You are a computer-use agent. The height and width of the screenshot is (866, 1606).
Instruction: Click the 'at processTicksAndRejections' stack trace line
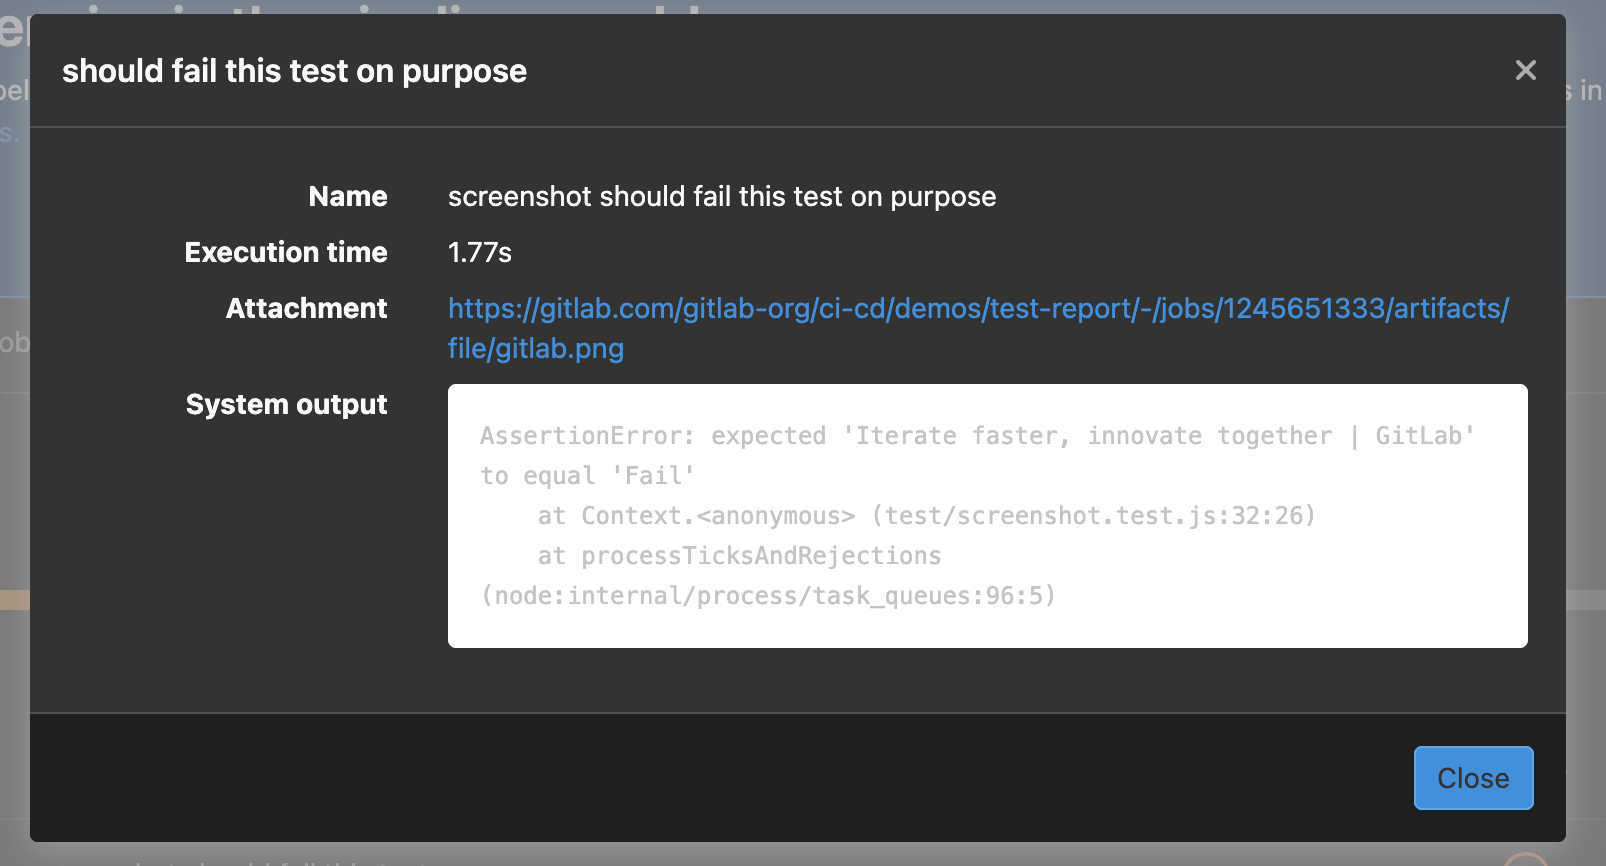[x=740, y=556]
